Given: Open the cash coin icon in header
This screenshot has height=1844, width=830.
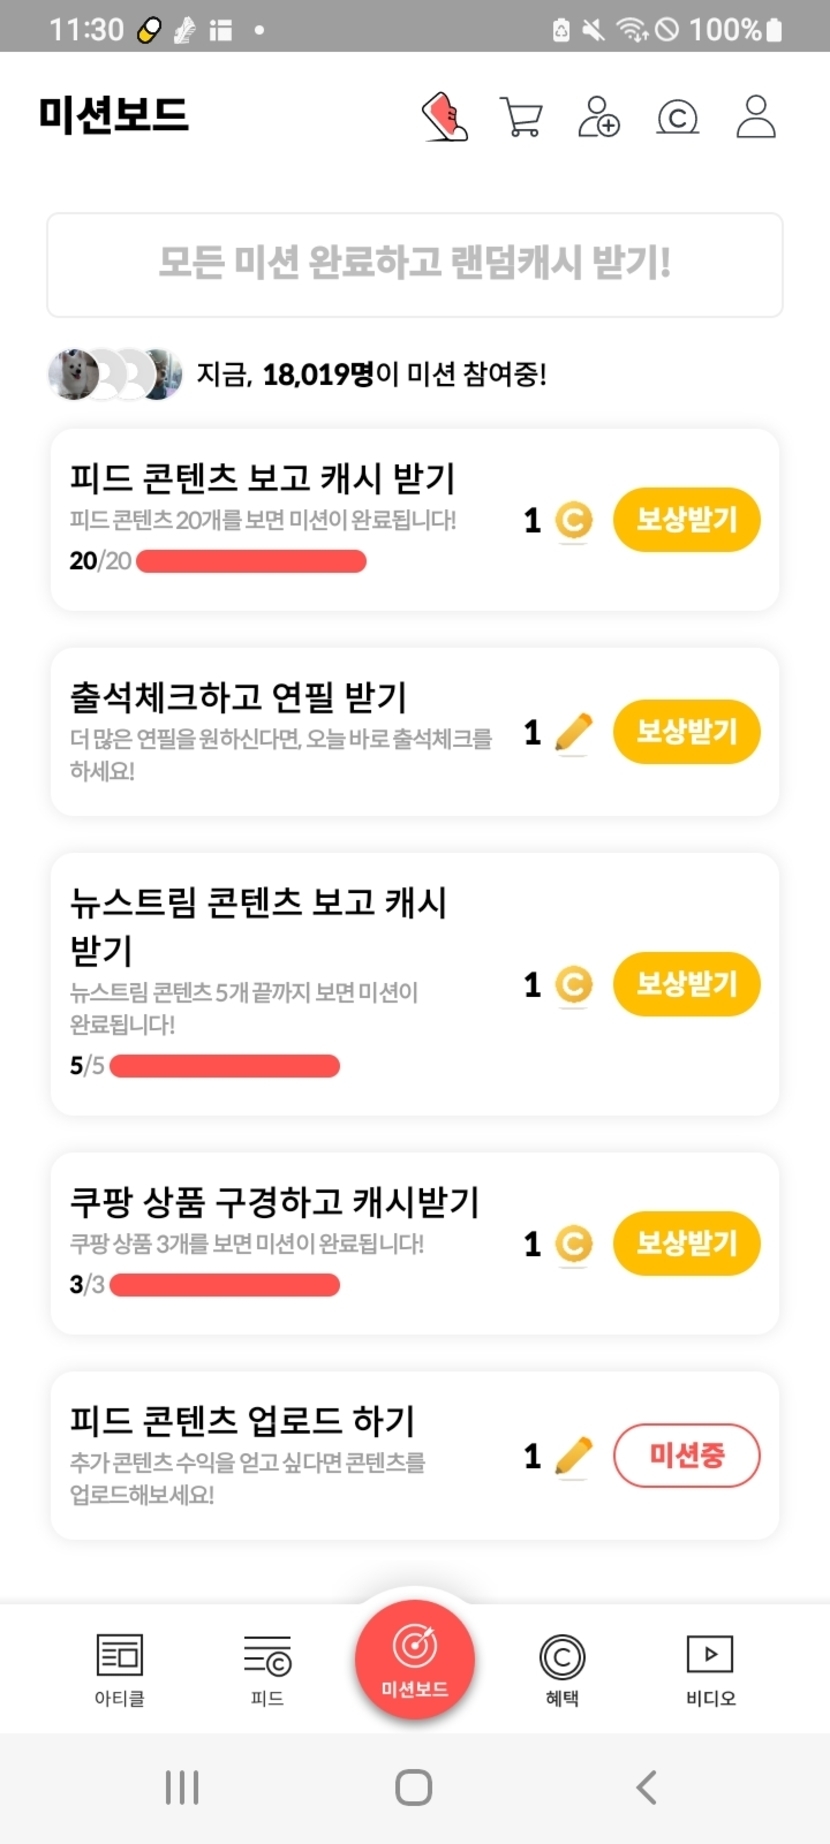Looking at the screenshot, I should (x=677, y=118).
